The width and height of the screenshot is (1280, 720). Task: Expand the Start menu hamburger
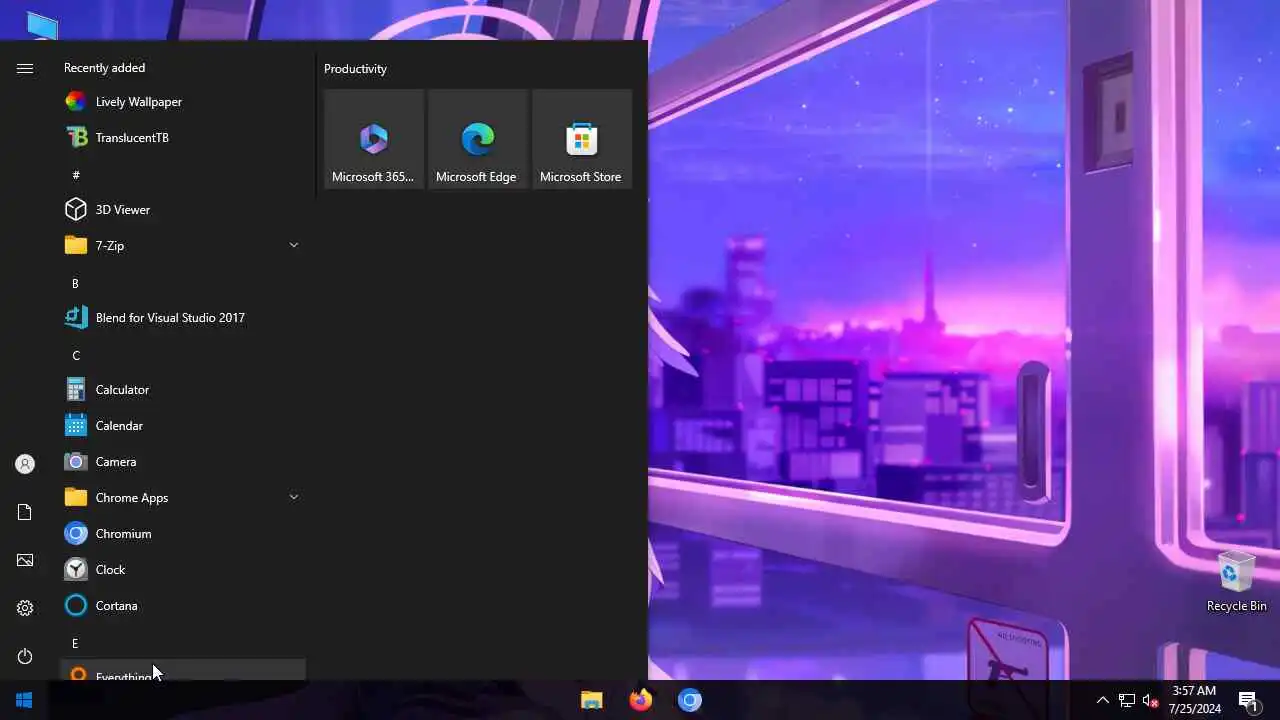(25, 68)
